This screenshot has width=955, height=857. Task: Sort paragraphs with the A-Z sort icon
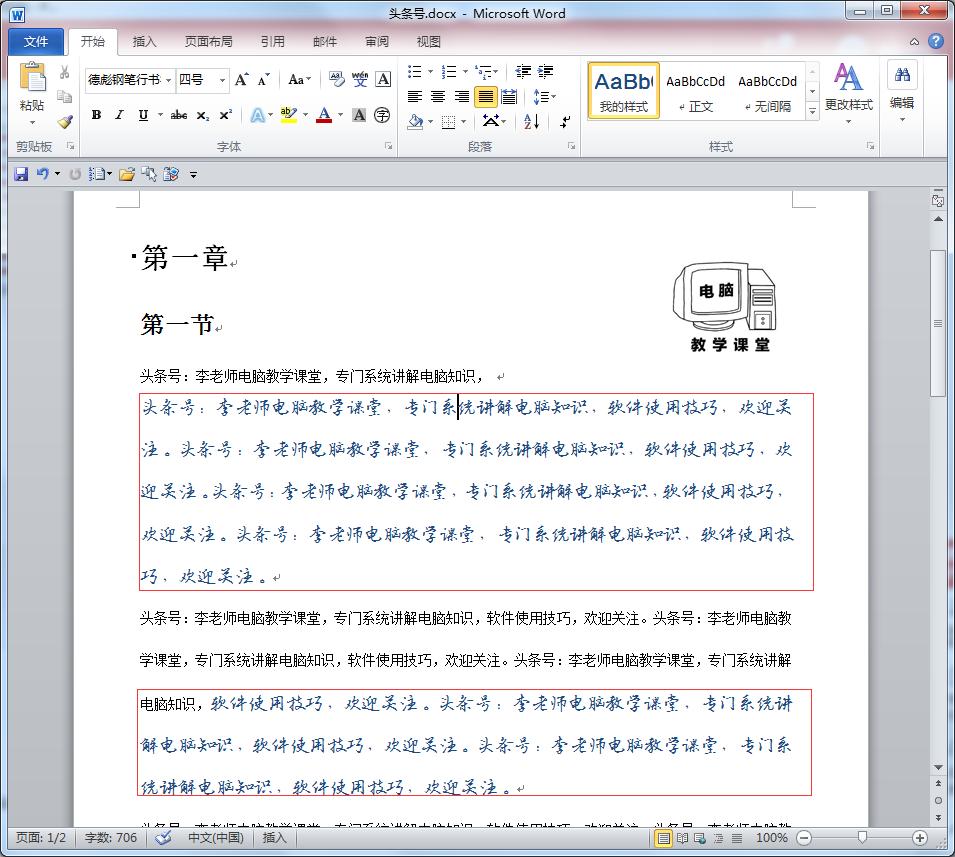pos(531,122)
